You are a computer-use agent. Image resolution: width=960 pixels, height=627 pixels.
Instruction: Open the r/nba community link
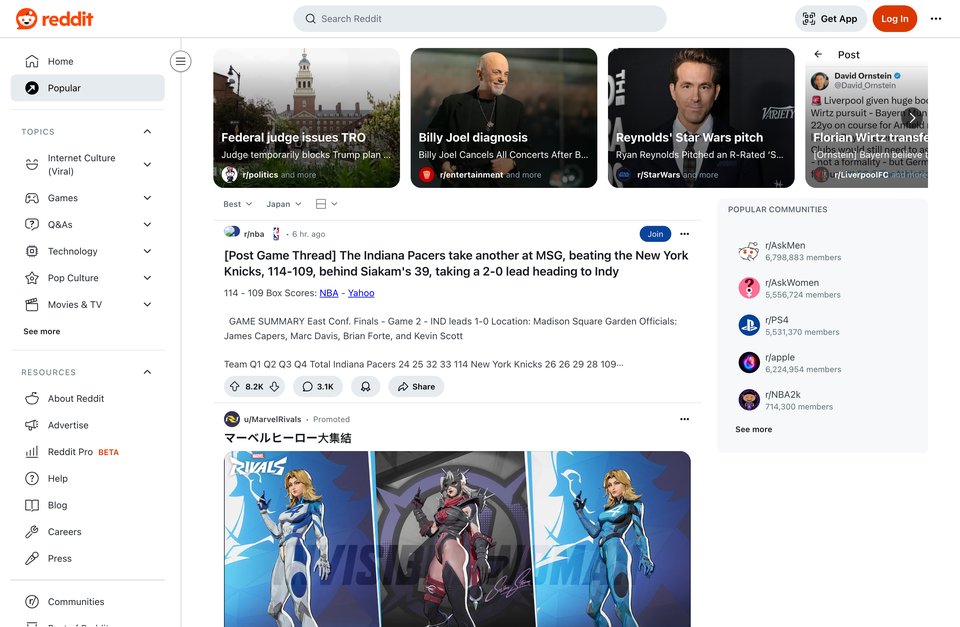click(253, 234)
